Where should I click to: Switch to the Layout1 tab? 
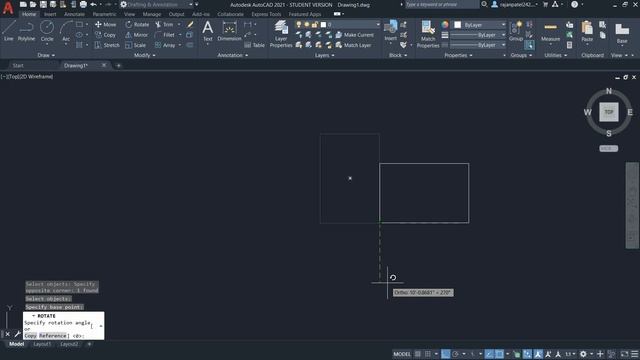(42, 344)
